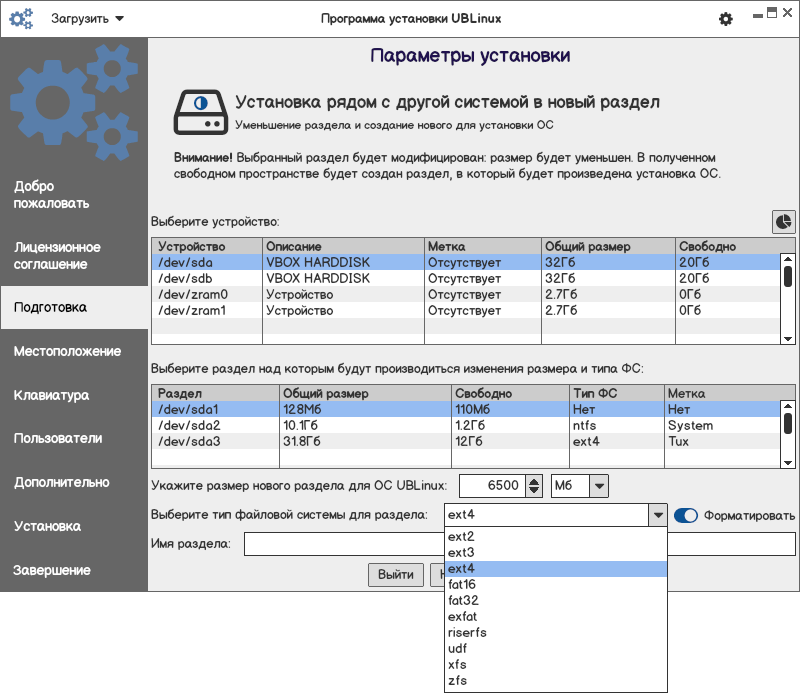The width and height of the screenshot is (800, 694).
Task: Maximize the installer window
Action: coord(772,13)
